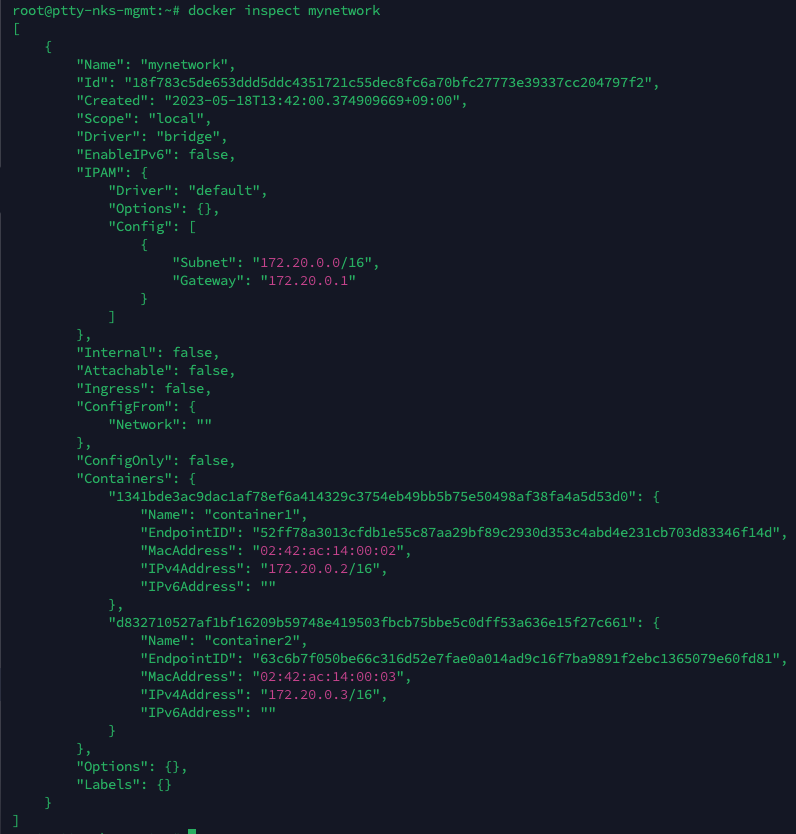This screenshot has width=796, height=834.
Task: Click the container1 name value
Action: pos(253,515)
